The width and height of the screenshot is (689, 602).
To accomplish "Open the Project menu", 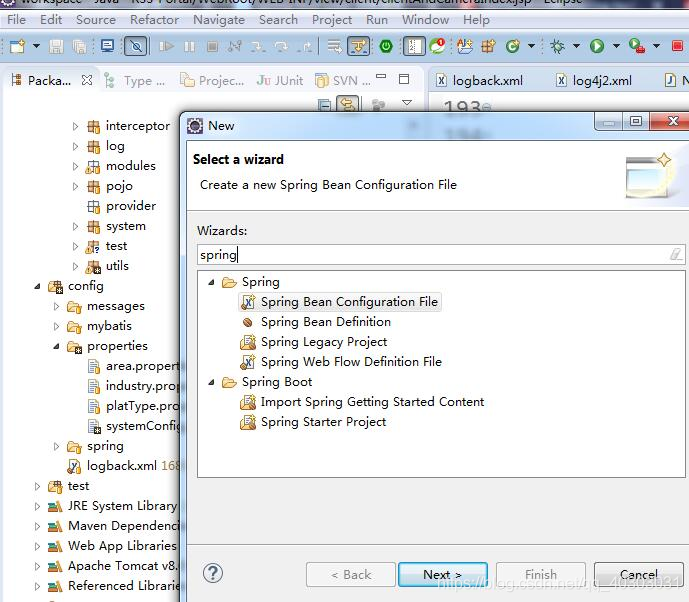I will point(332,20).
